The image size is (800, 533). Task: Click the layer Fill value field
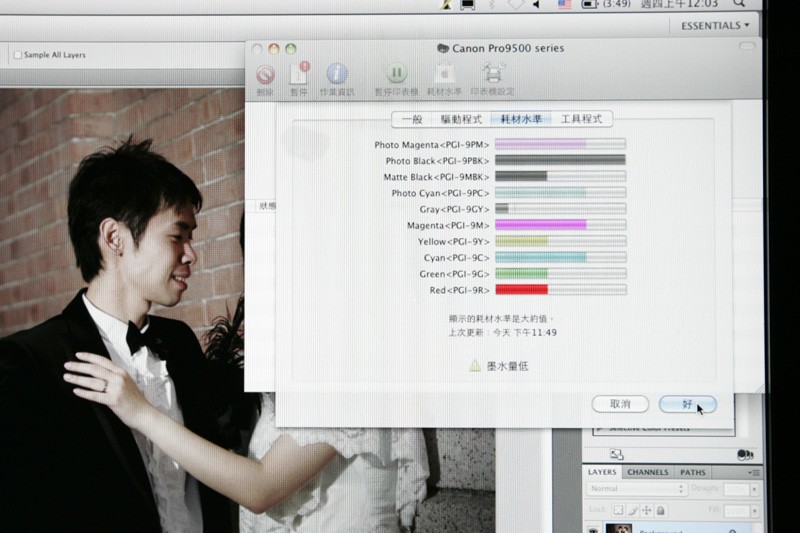tap(736, 511)
